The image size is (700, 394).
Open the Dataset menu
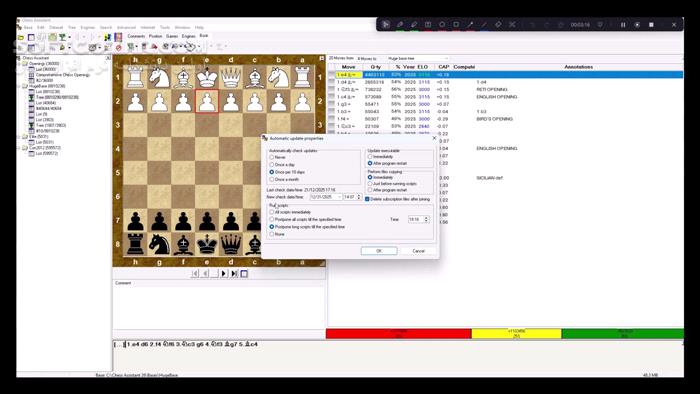tap(56, 28)
